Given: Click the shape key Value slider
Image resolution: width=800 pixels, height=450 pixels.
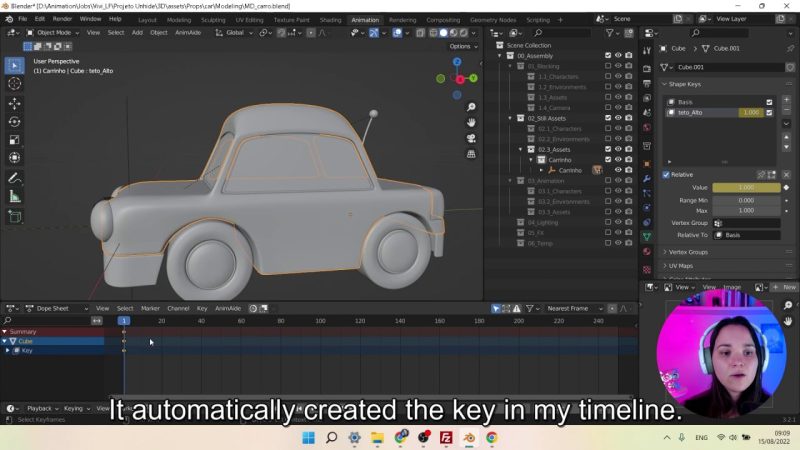Looking at the screenshot, I should 746,187.
